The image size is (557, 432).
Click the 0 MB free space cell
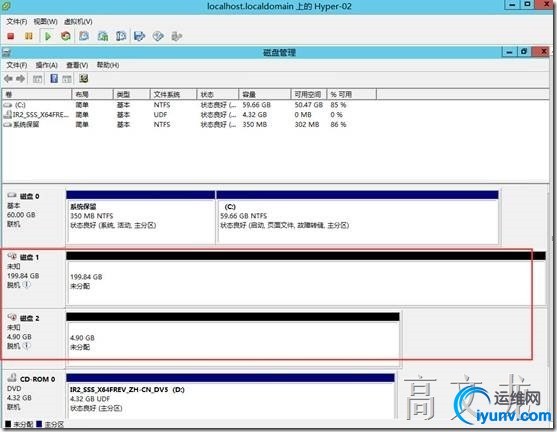point(303,115)
